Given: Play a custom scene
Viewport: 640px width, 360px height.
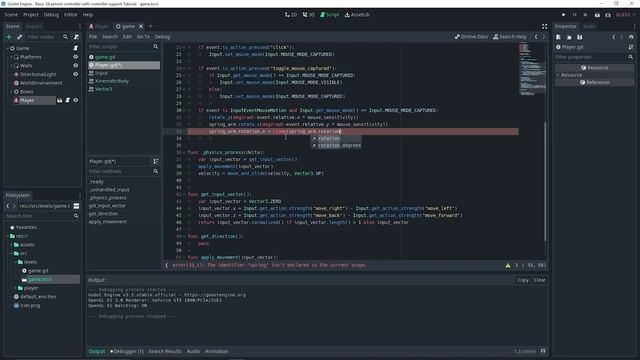Looking at the screenshot, I should coord(608,15).
